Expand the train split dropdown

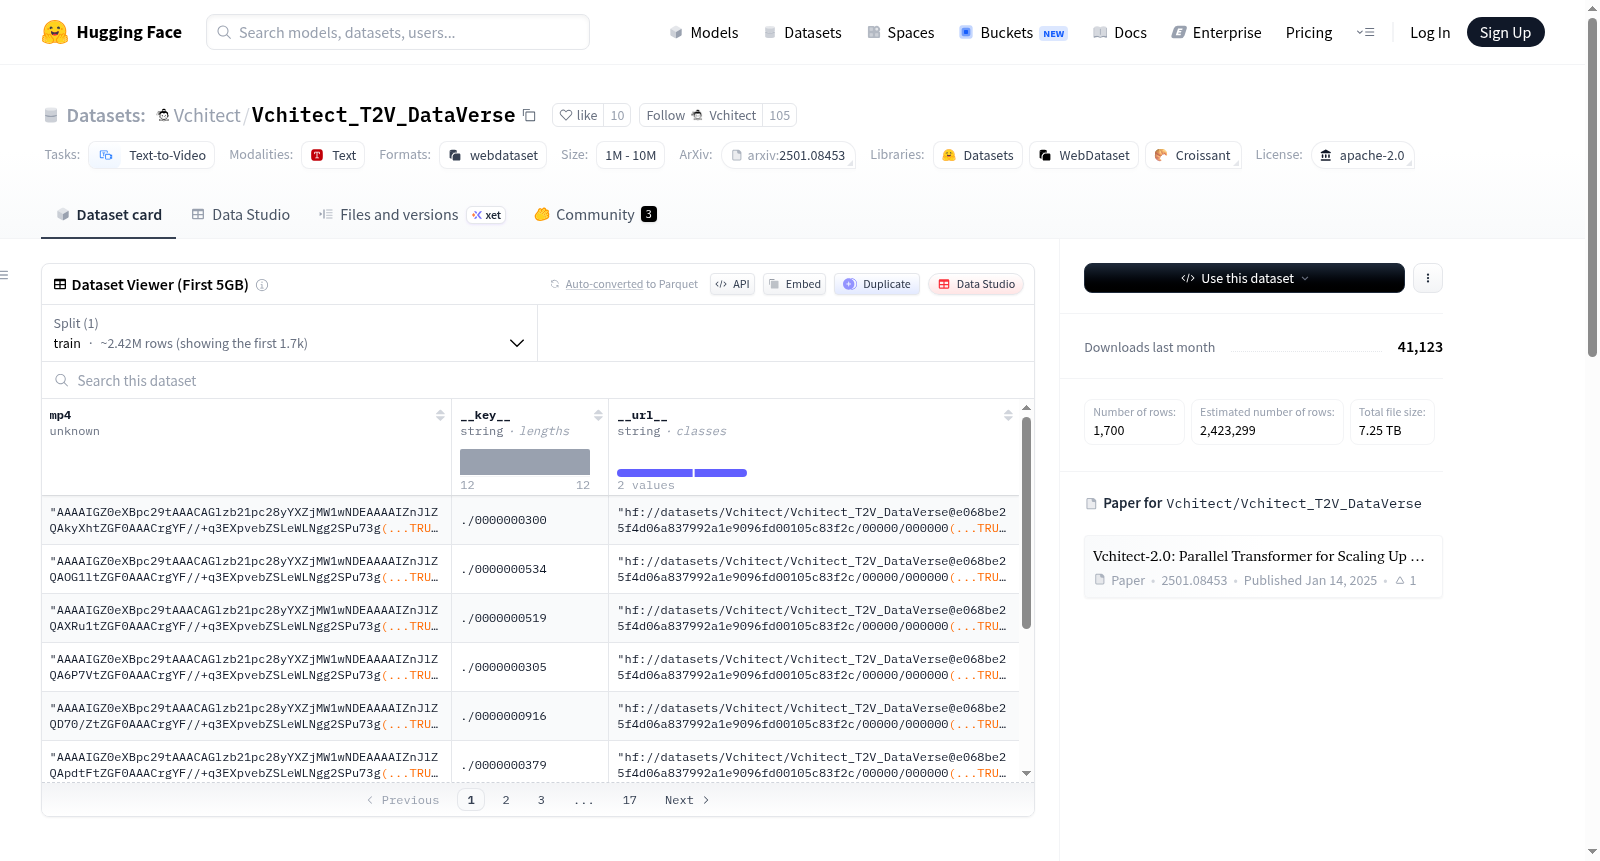coord(290,333)
